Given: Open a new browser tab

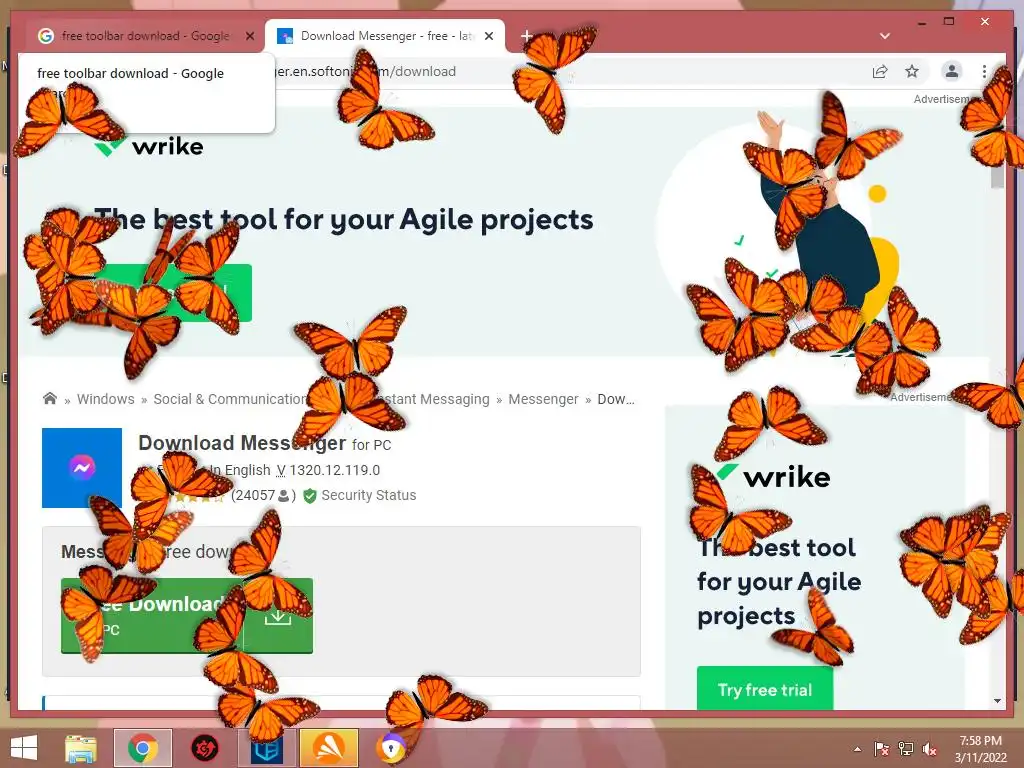Looking at the screenshot, I should point(527,36).
